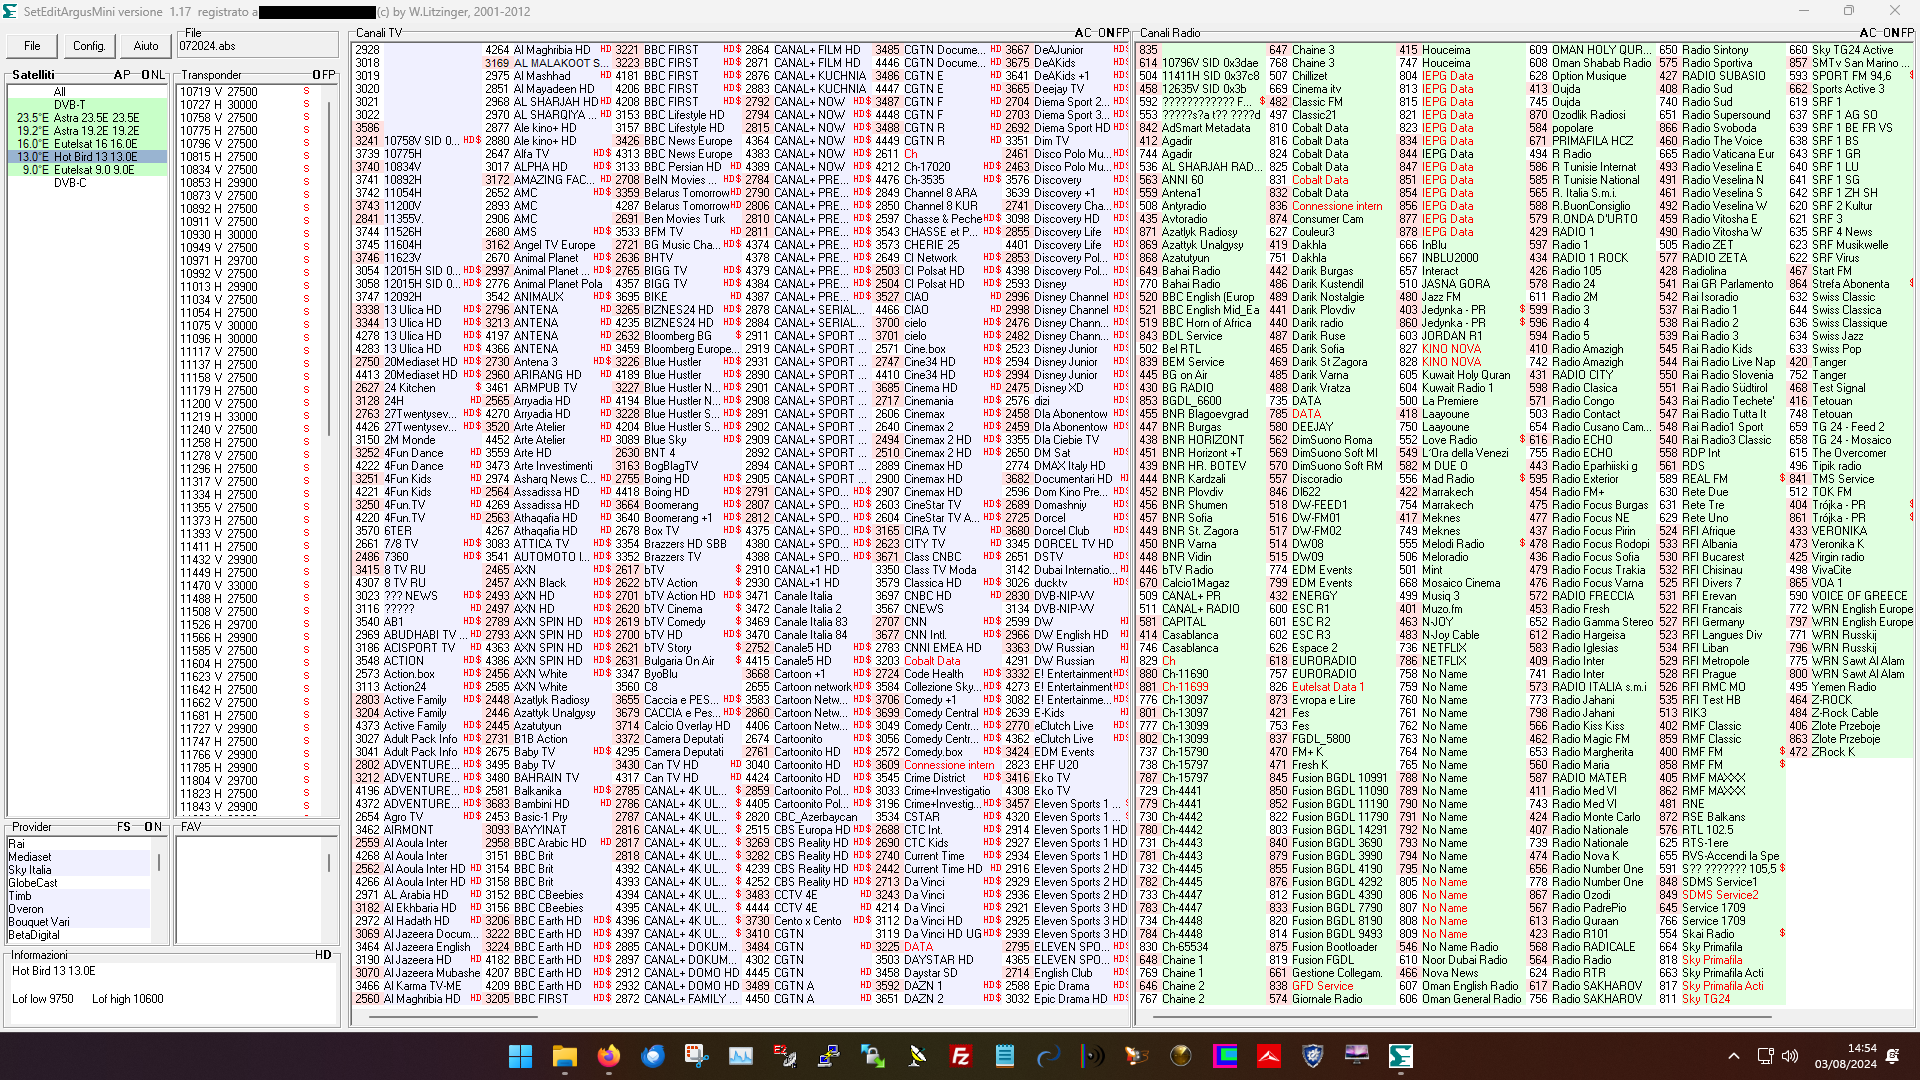Open the taskbar clock showing 14:54
The image size is (1920, 1080).
click(x=1848, y=1056)
